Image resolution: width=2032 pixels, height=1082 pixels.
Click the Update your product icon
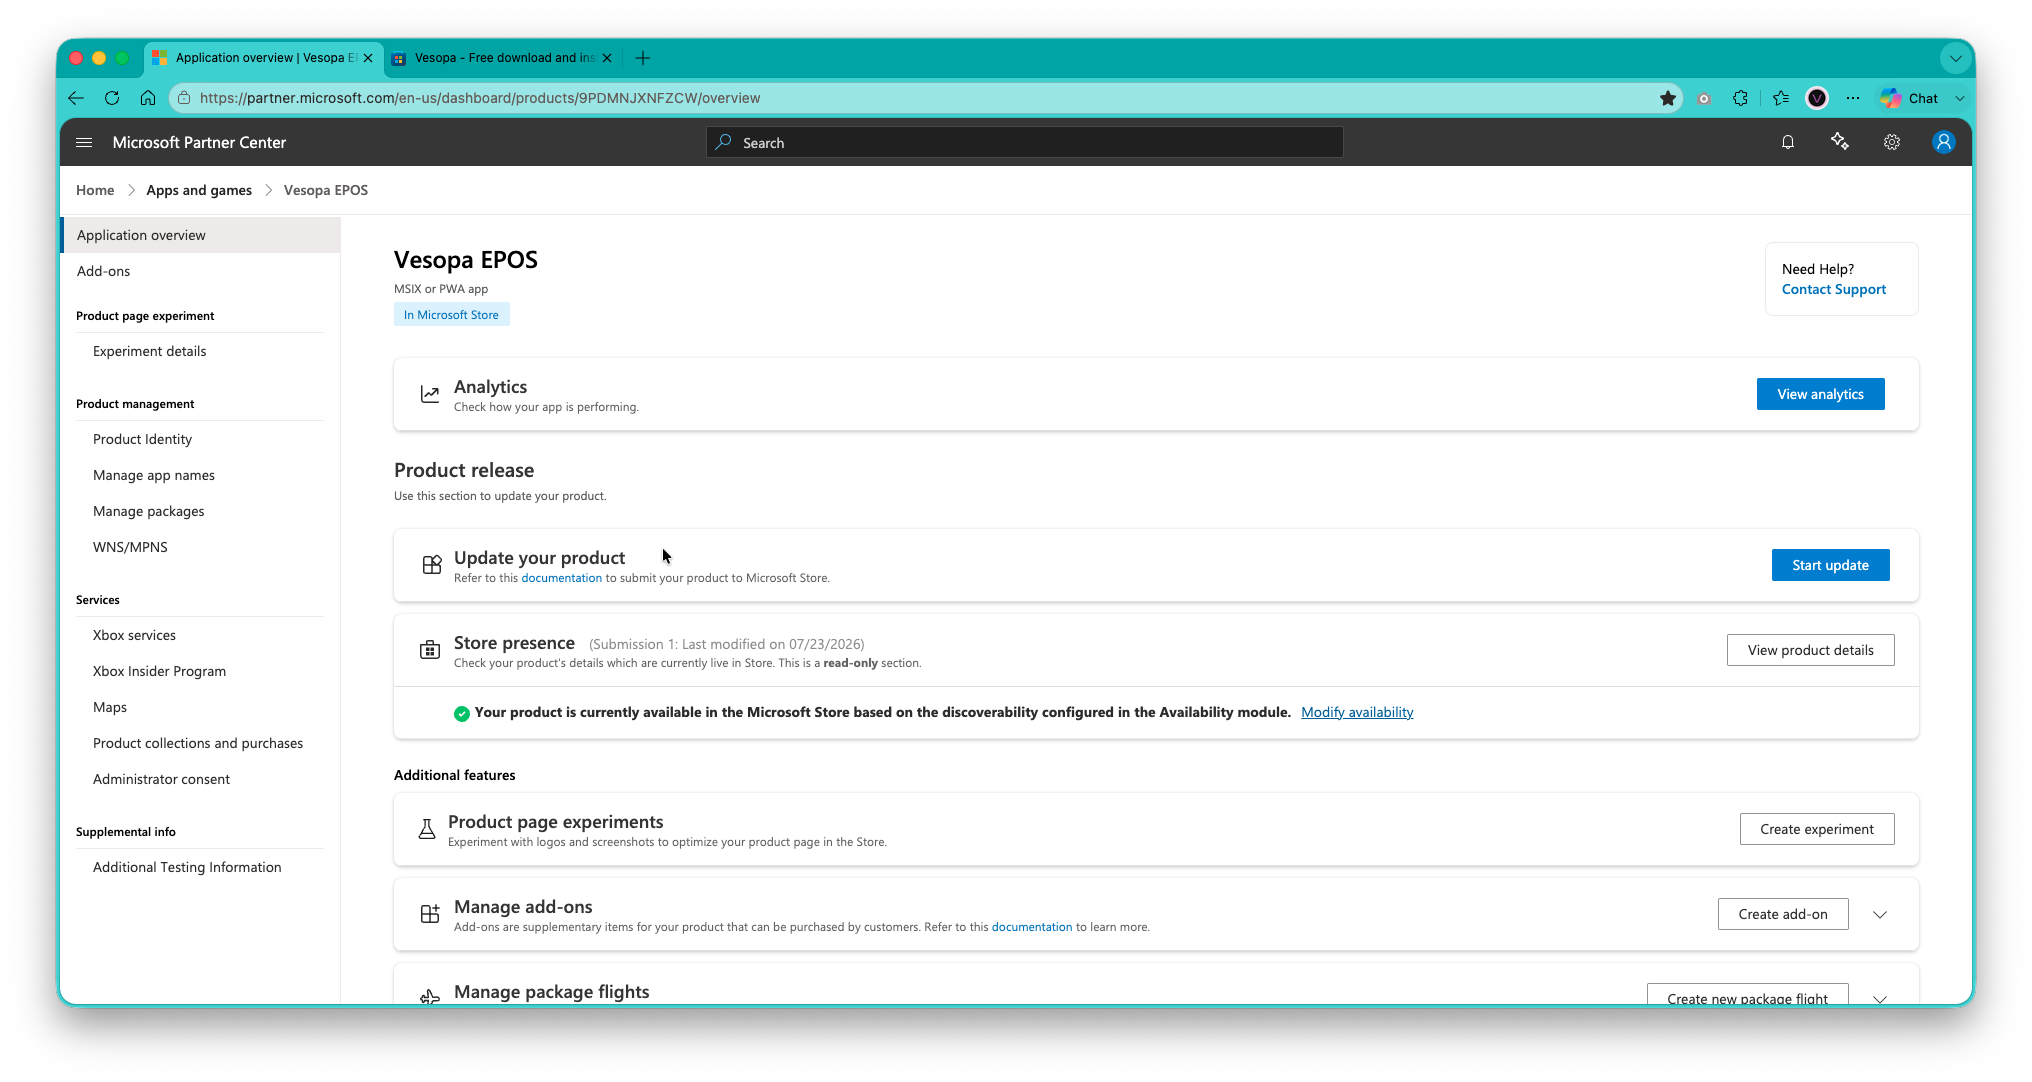(432, 565)
